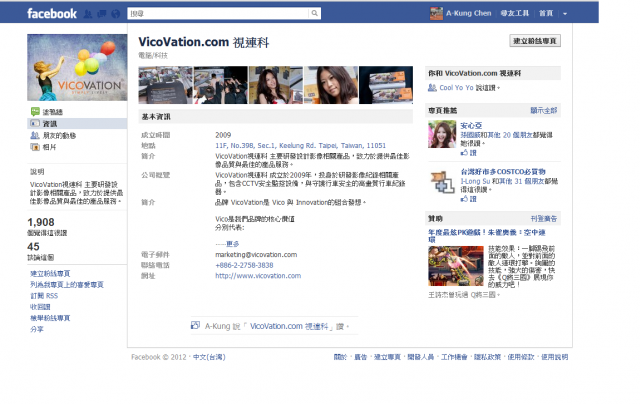This screenshot has width=640, height=404.
Task: Click Share link in sidebar
Action: coord(37,329)
